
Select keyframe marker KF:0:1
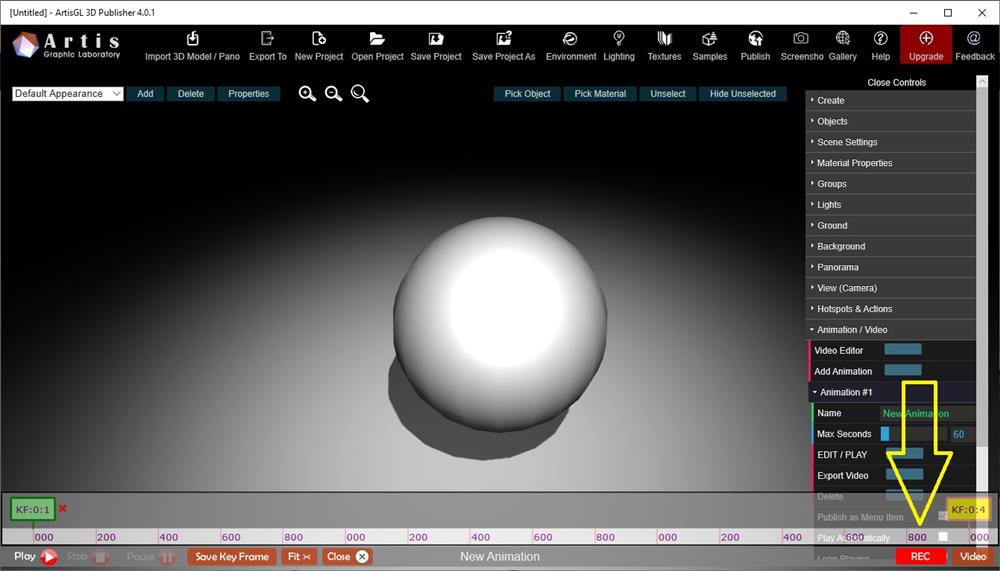pos(33,509)
